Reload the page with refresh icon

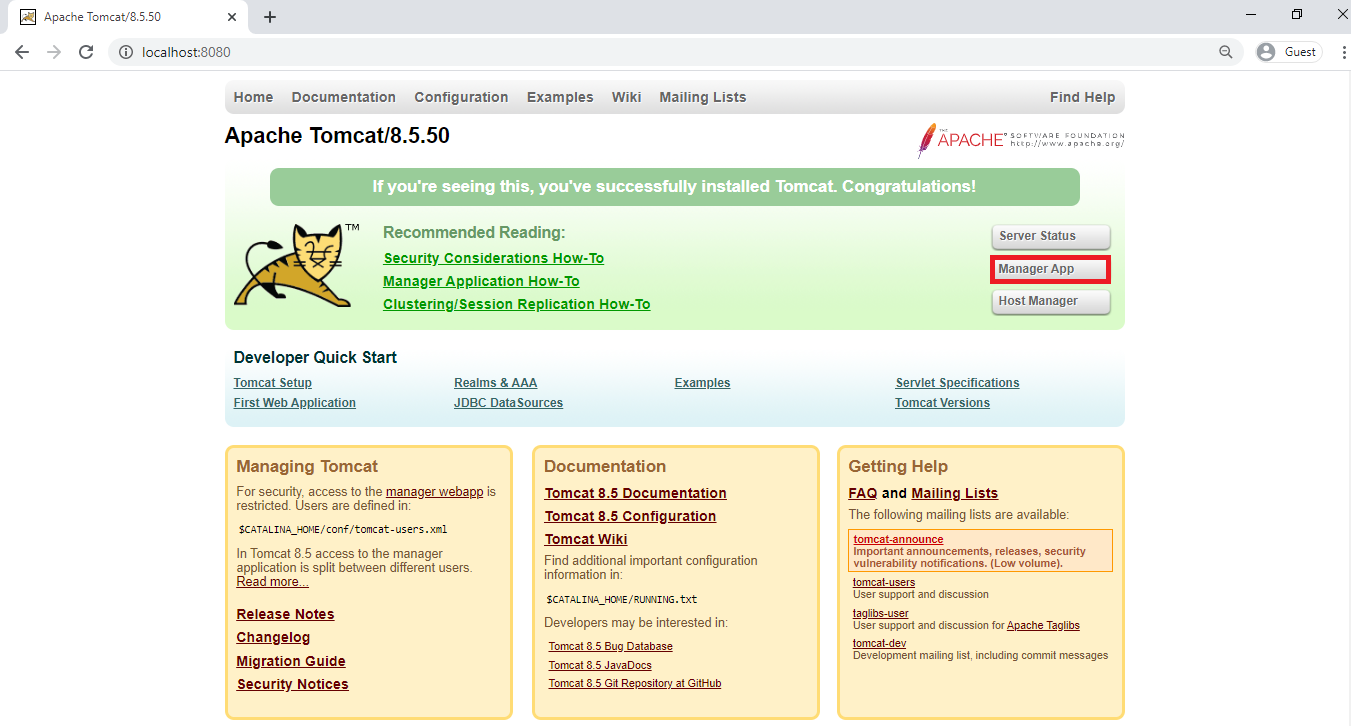pos(86,52)
